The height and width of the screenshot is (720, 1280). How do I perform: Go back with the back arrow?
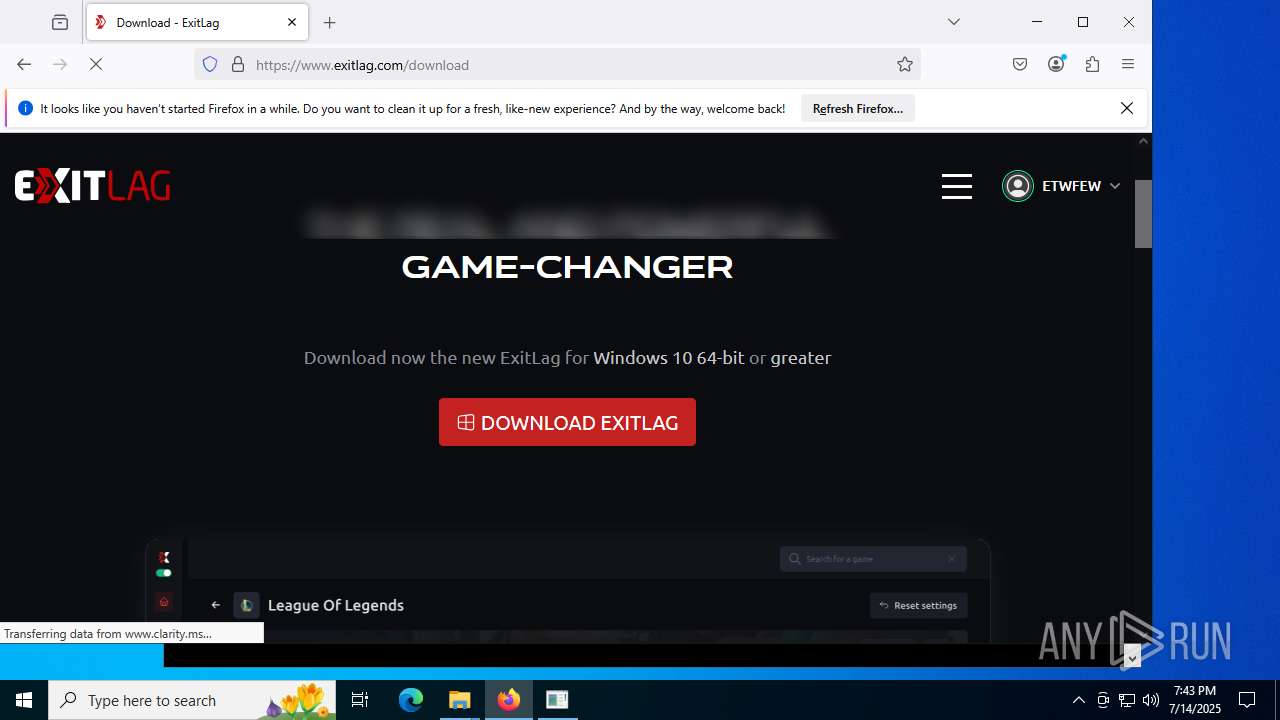[x=24, y=64]
